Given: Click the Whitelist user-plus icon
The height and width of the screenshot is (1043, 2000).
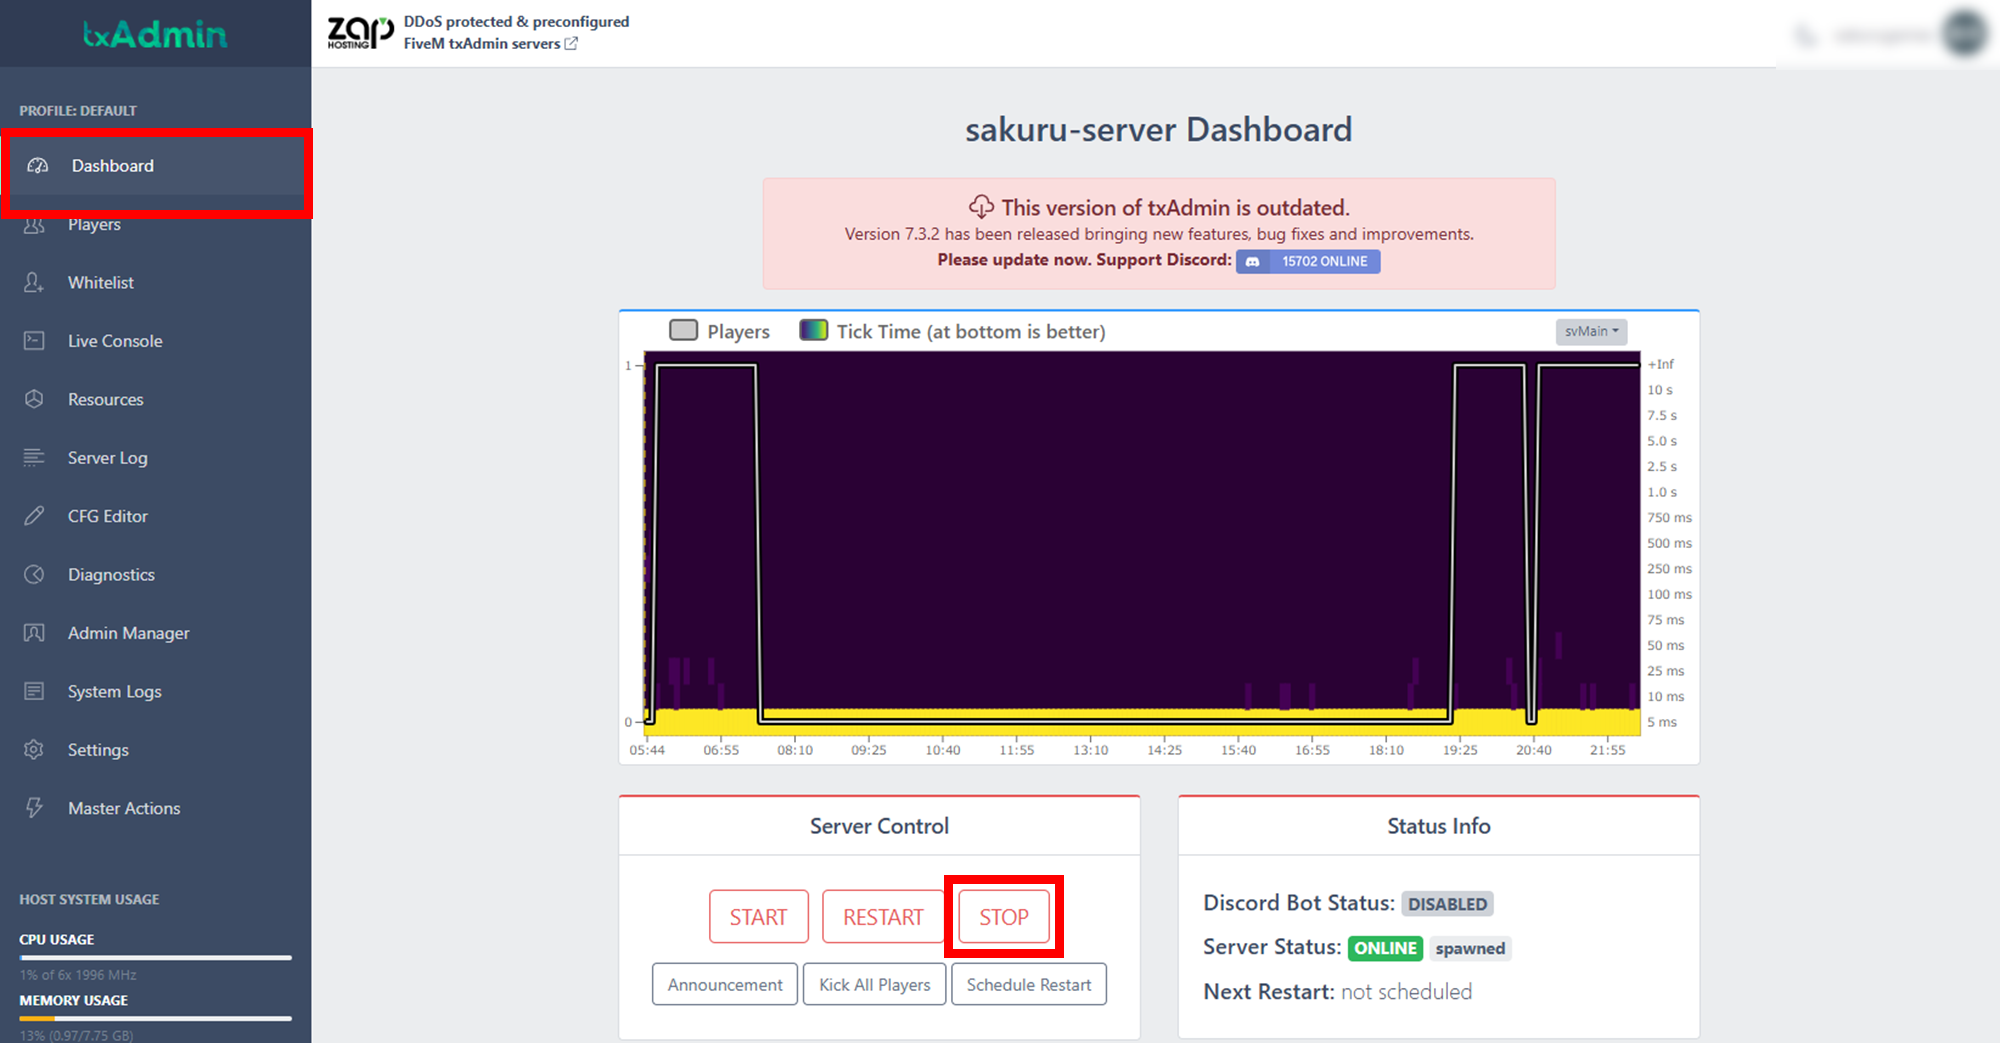Looking at the screenshot, I should [34, 283].
